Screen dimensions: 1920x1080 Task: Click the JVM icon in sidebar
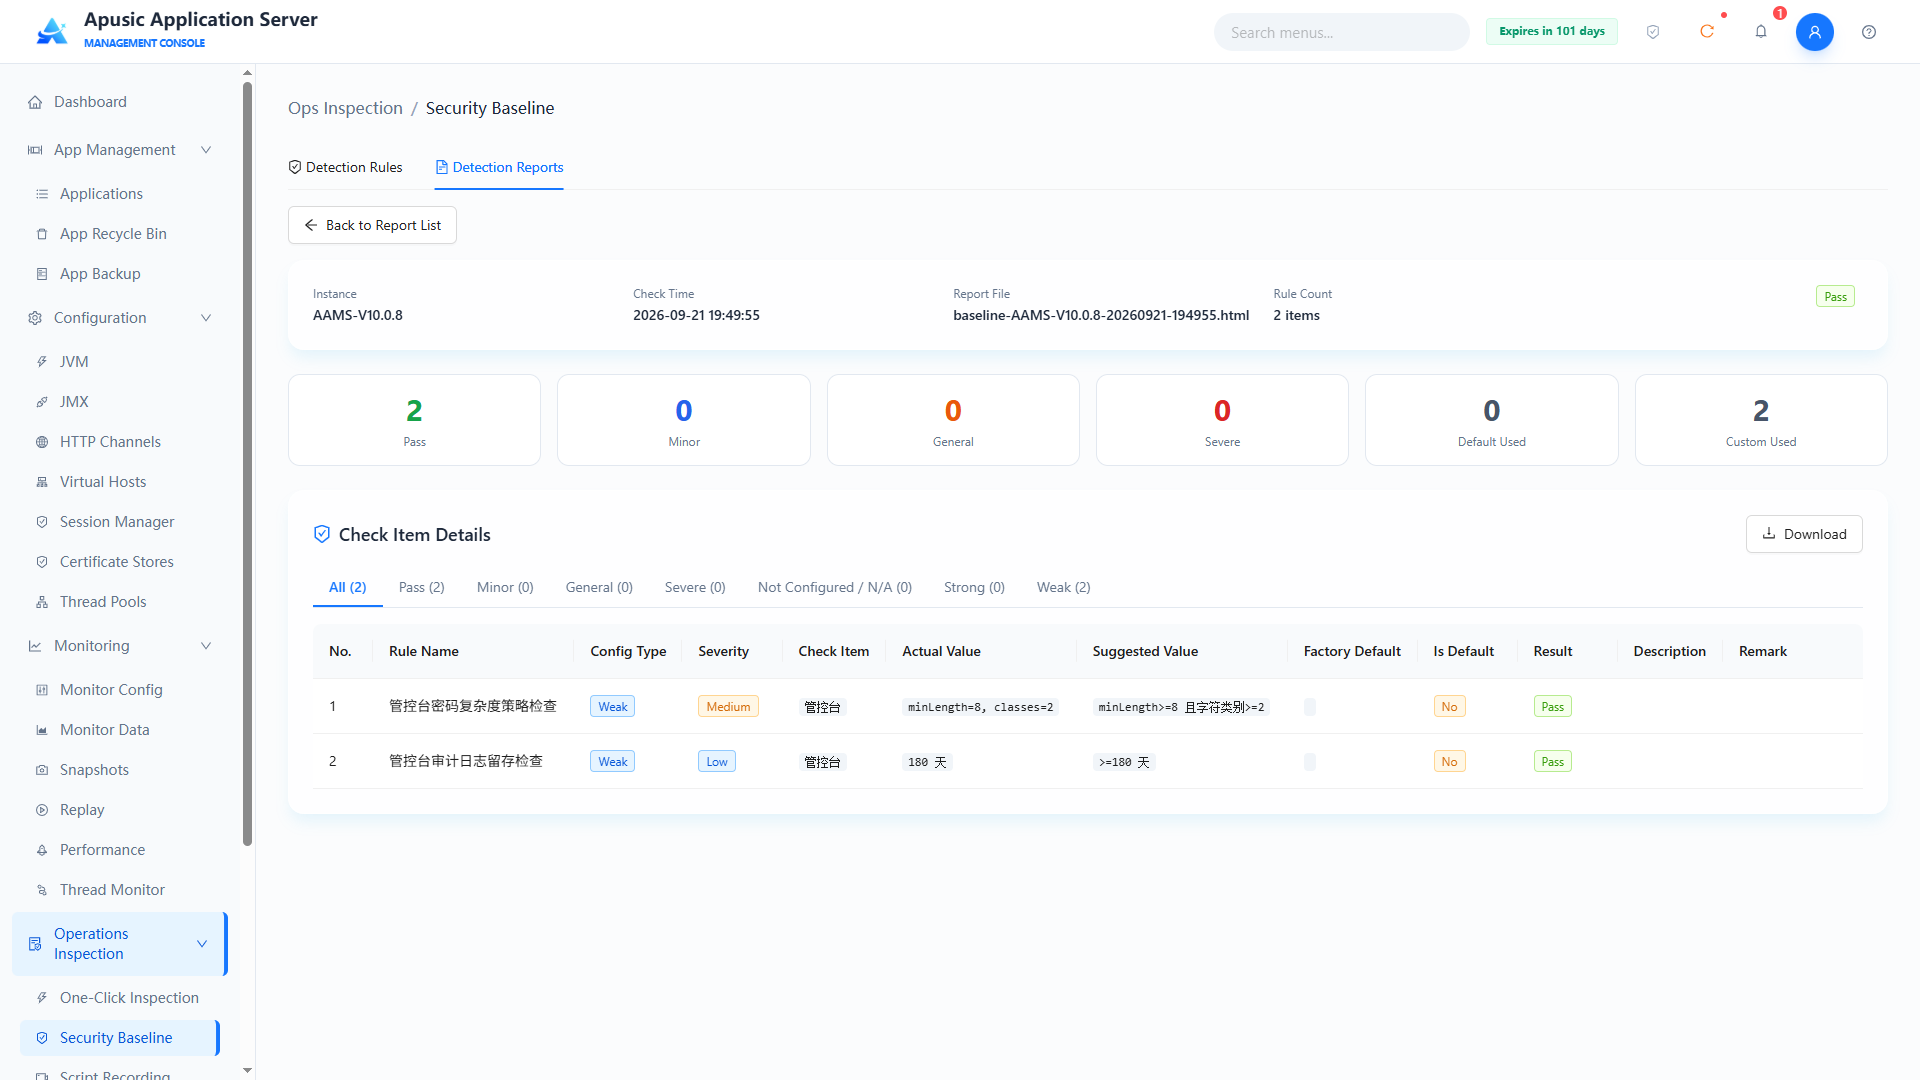point(42,362)
